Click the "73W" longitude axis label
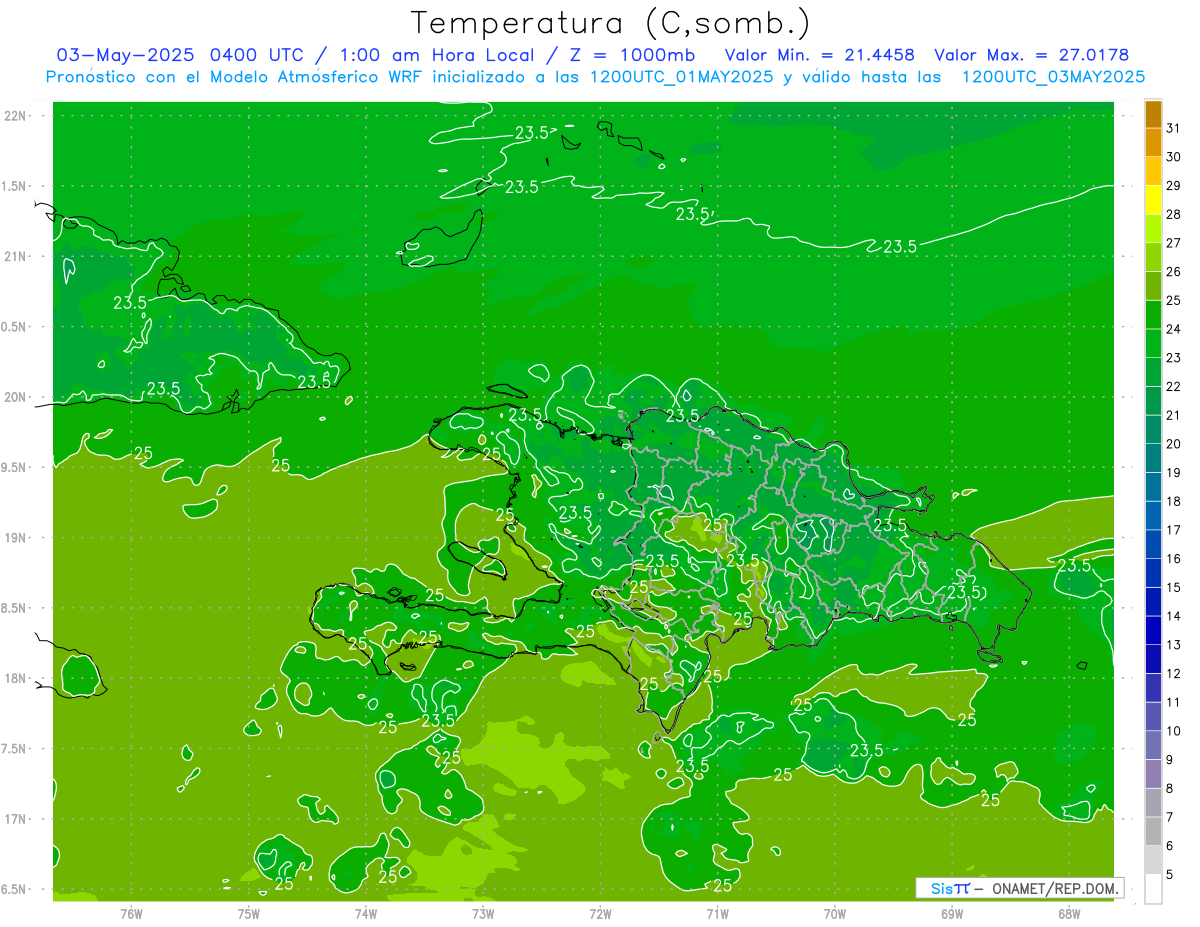 point(482,914)
